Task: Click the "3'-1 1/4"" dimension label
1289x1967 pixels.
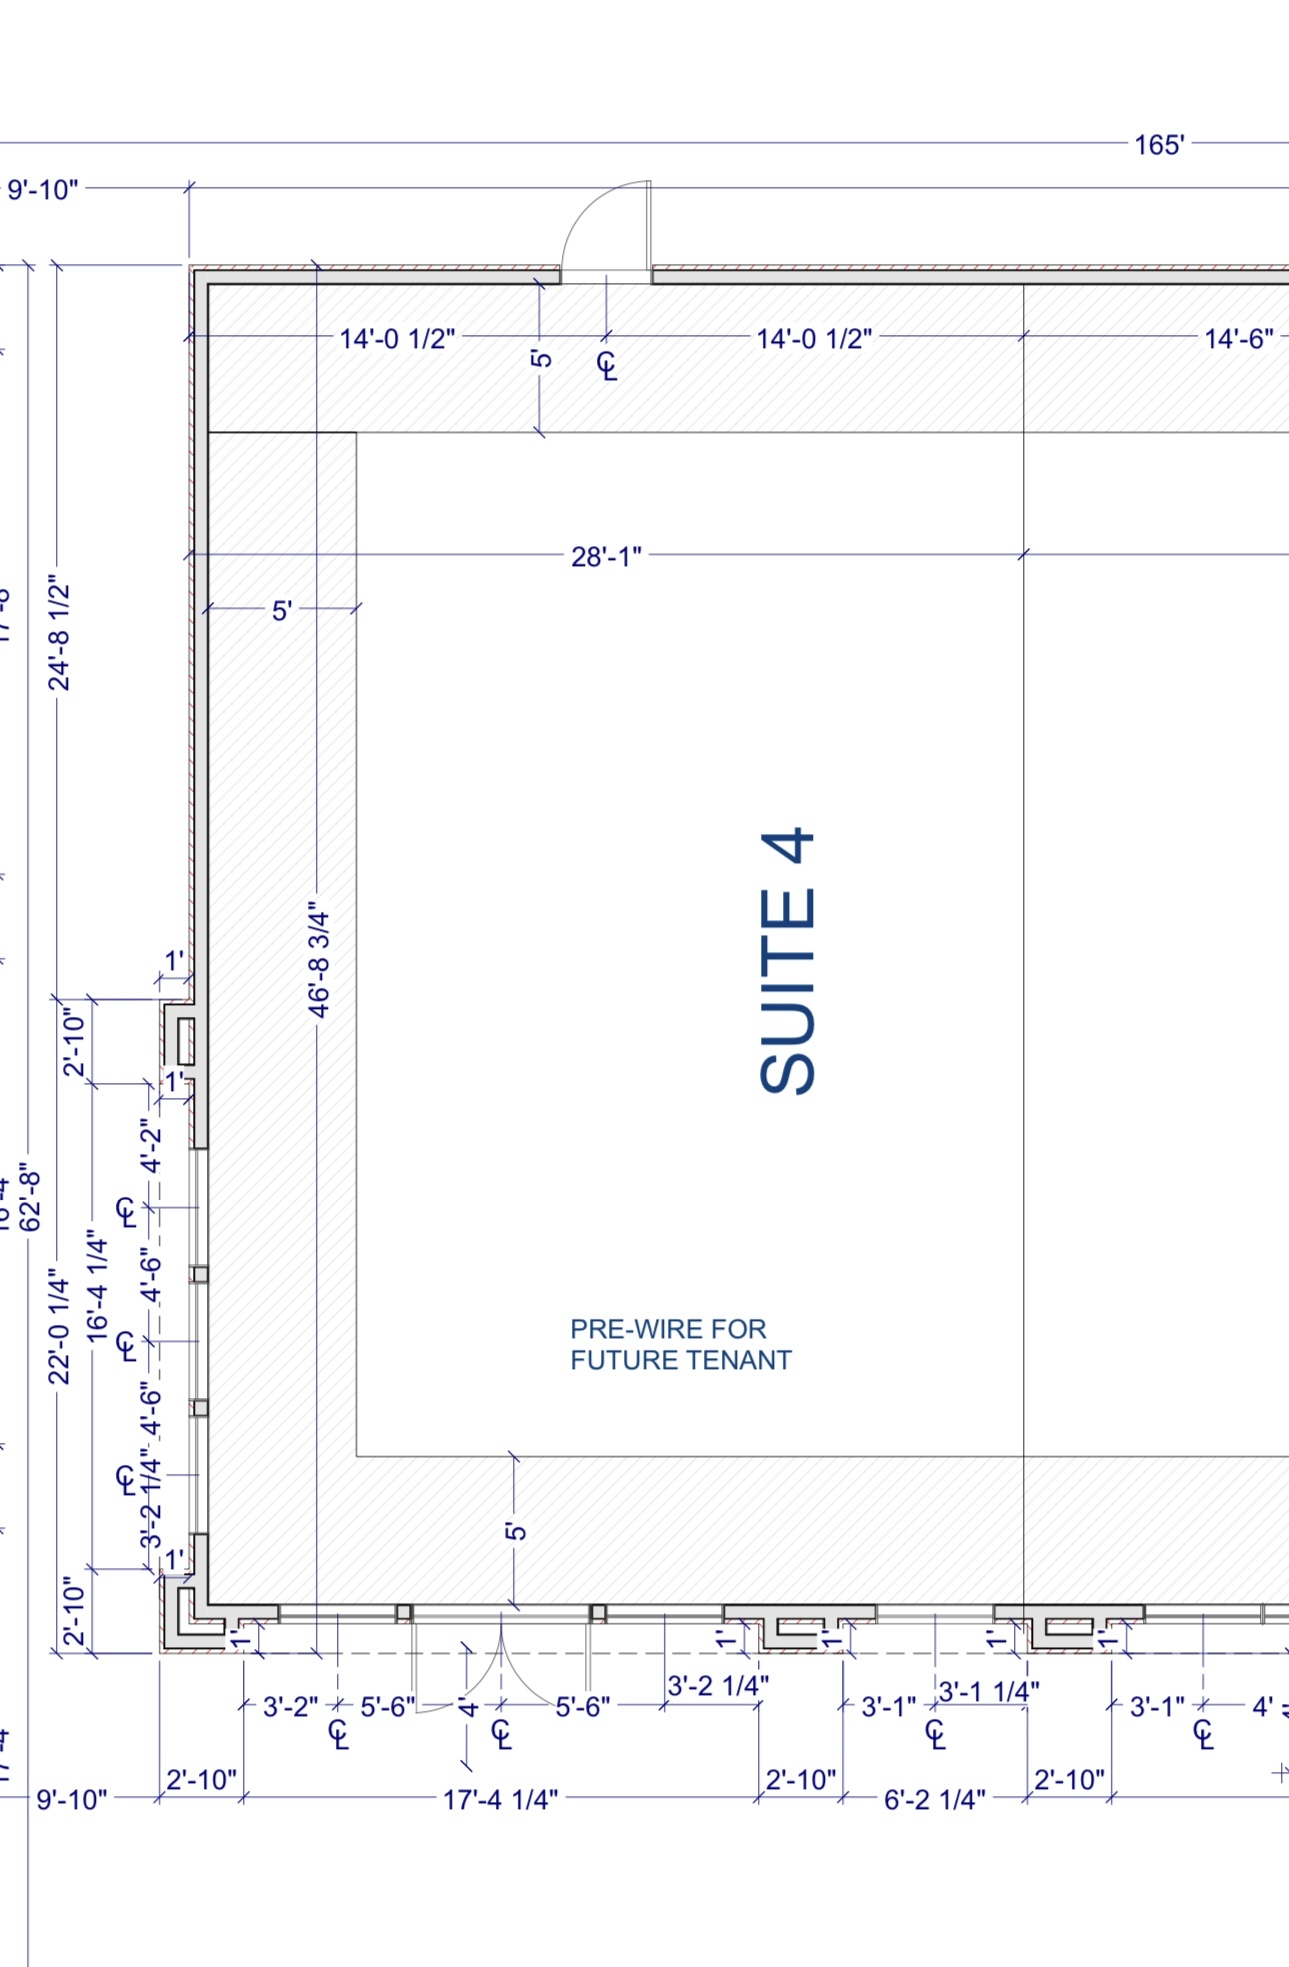Action: point(989,1691)
